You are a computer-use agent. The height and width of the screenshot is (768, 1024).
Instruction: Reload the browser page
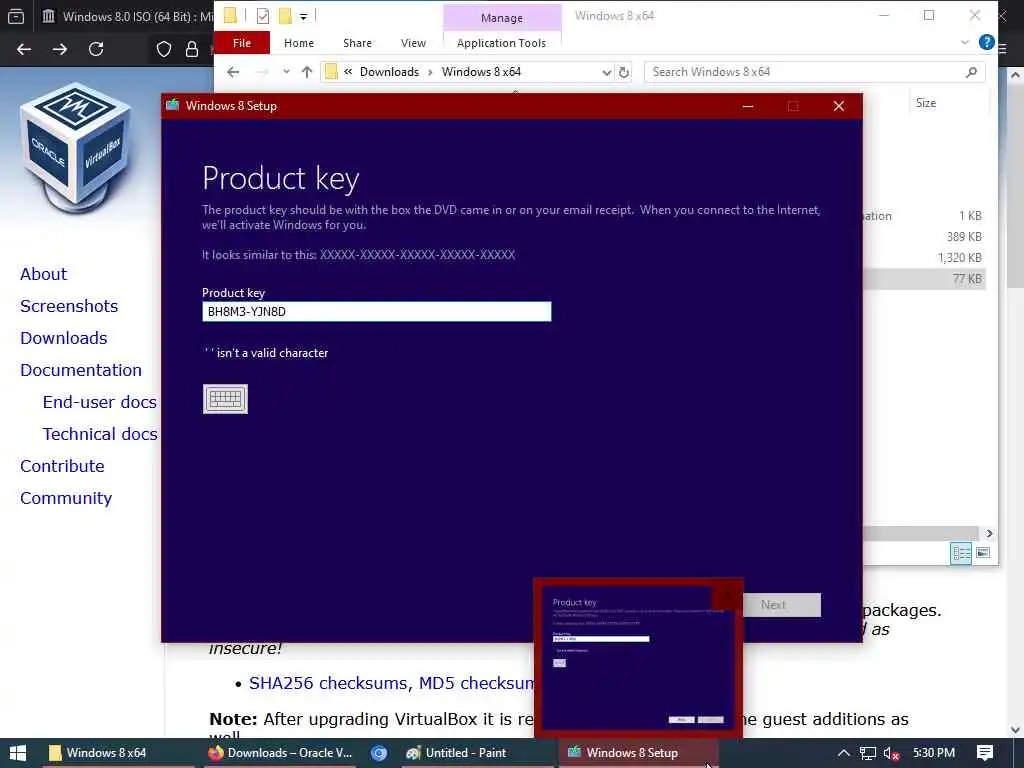point(96,49)
